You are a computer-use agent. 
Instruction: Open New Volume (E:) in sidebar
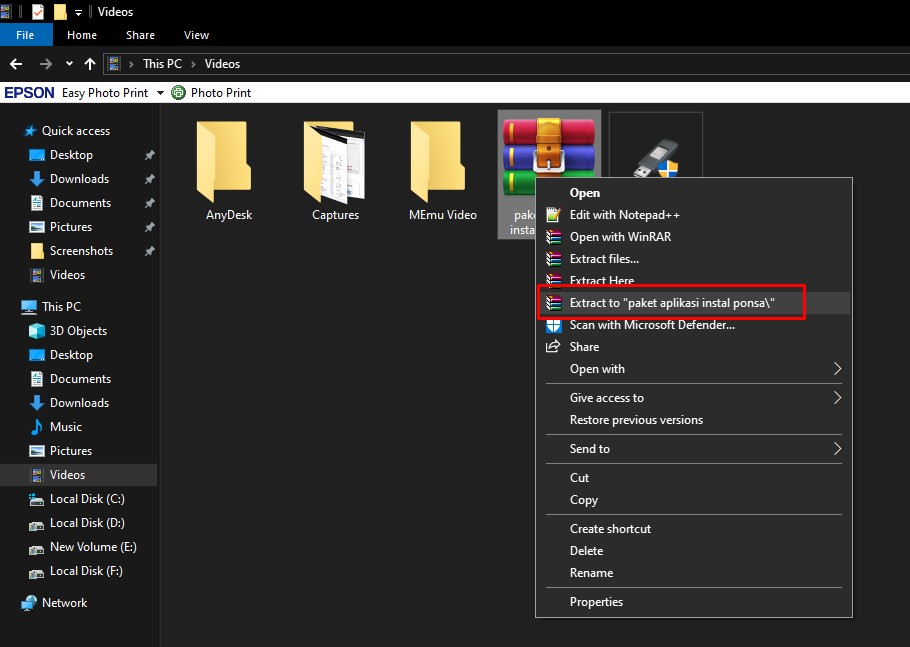click(93, 547)
